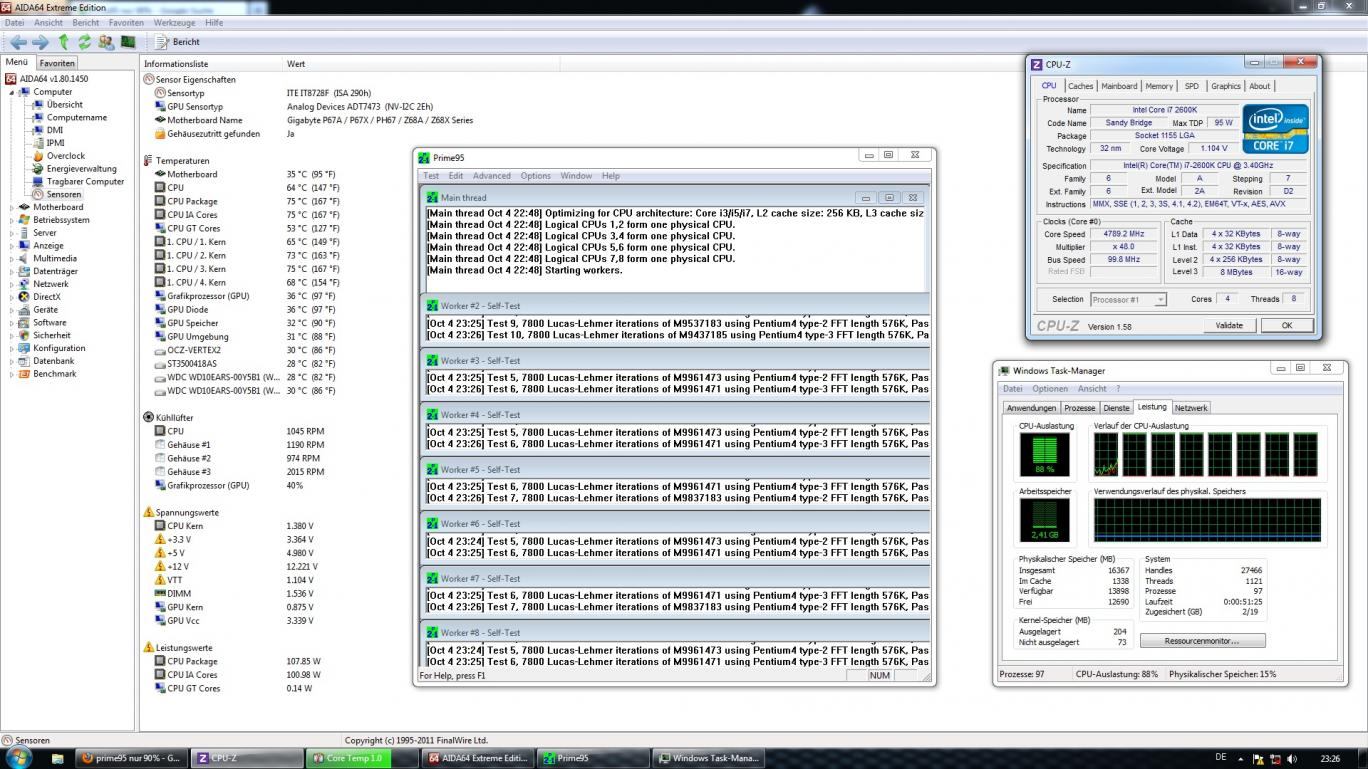The height and width of the screenshot is (769, 1368).
Task: Switch to CPU-Z Memory tab
Action: [1159, 86]
